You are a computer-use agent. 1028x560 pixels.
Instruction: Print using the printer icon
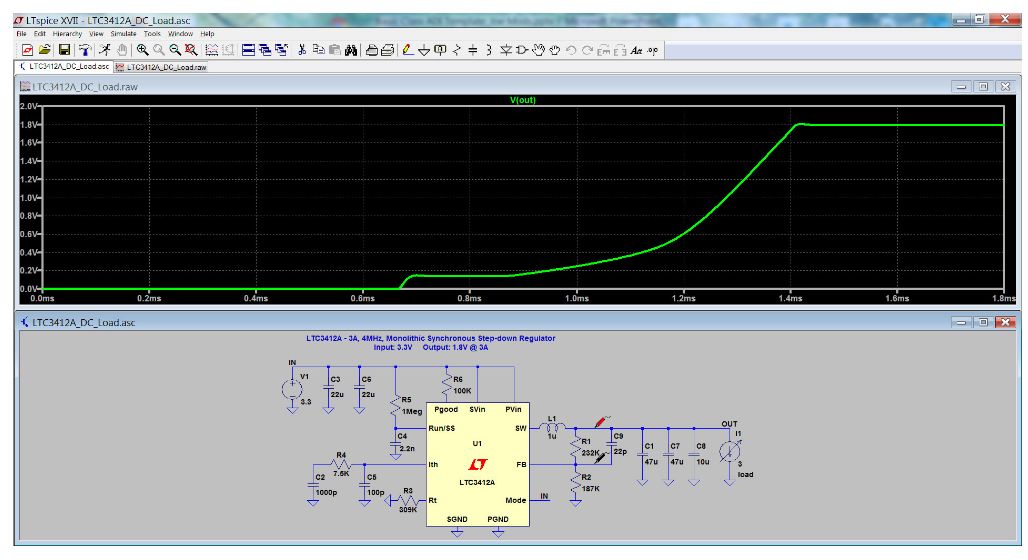click(x=371, y=50)
